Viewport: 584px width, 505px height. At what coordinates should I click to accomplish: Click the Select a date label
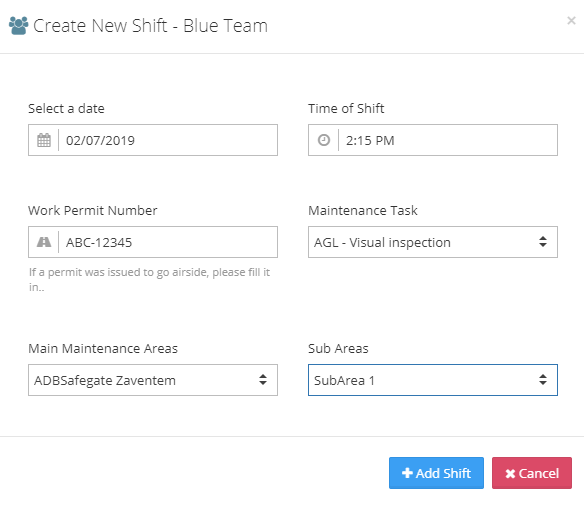pos(66,108)
